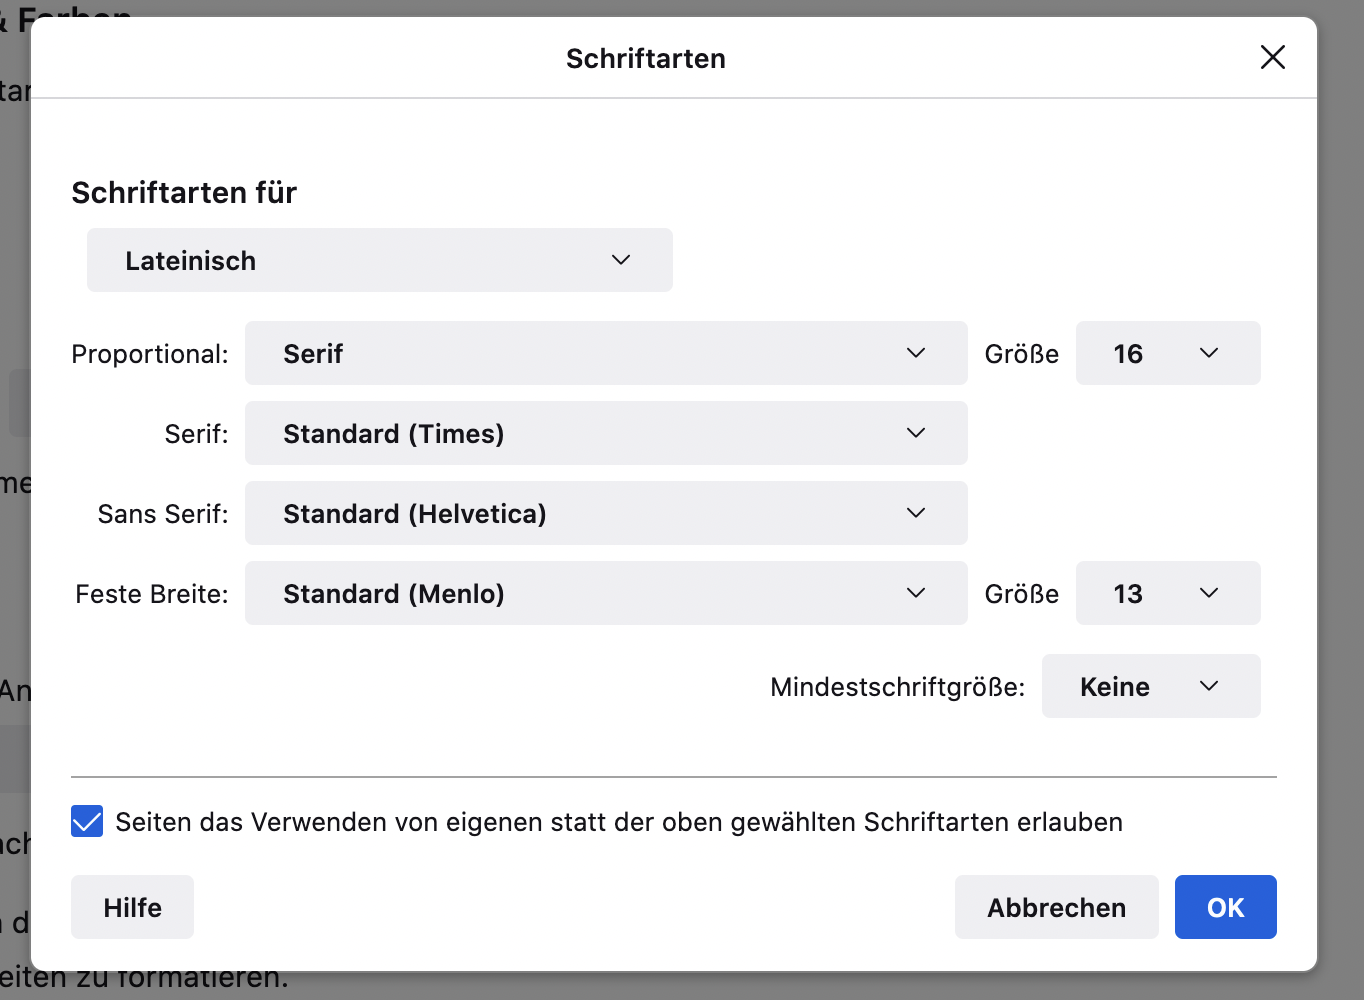The width and height of the screenshot is (1364, 1000).
Task: Click the 'Feste Breite:' label
Action: click(152, 594)
